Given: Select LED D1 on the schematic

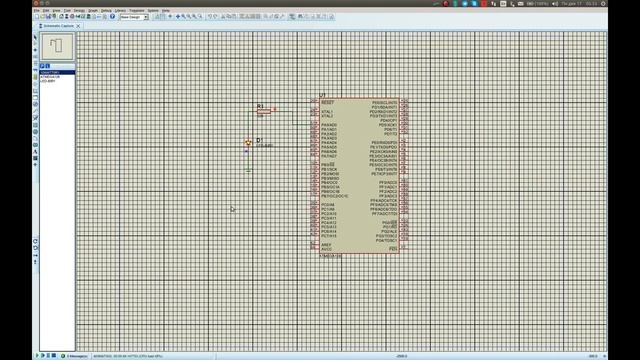Looking at the screenshot, I should pyautogui.click(x=248, y=142).
